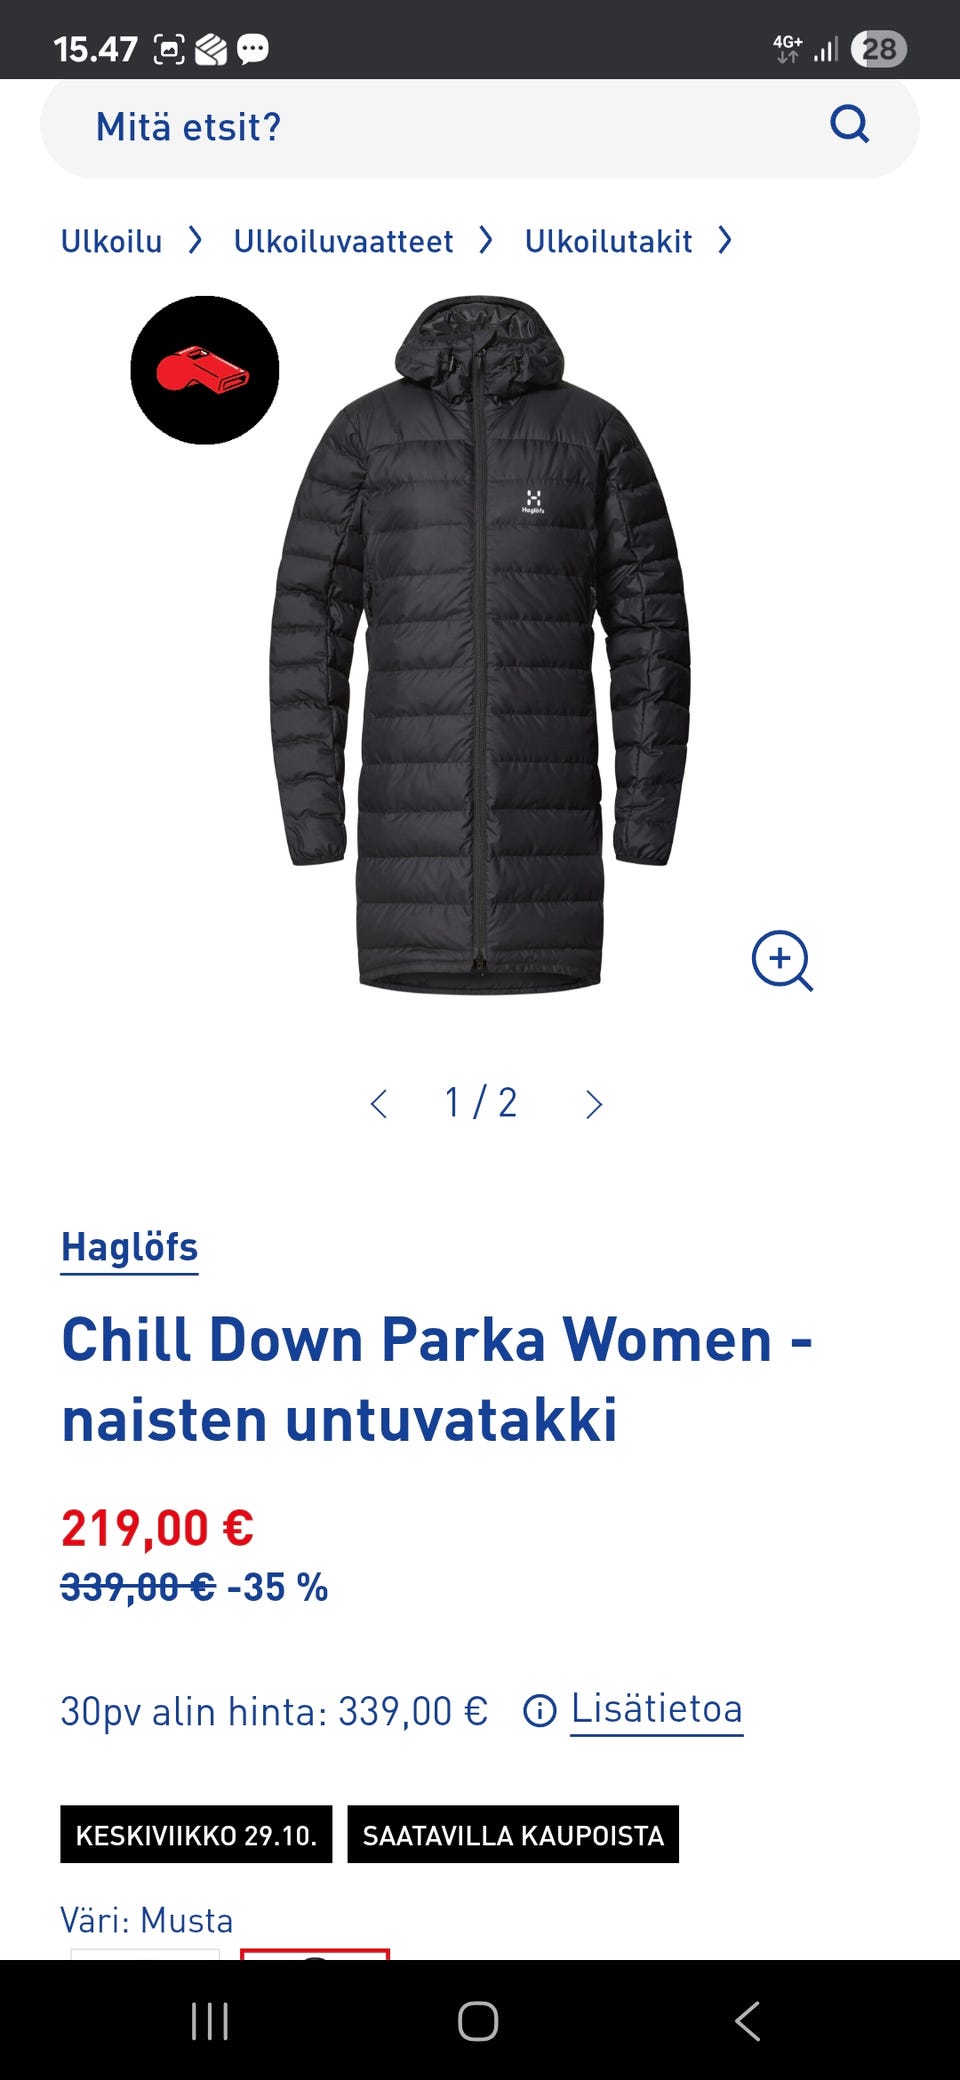The height and width of the screenshot is (2080, 960).
Task: Open the Ulkoilutakit breadcrumb category
Action: click(608, 241)
